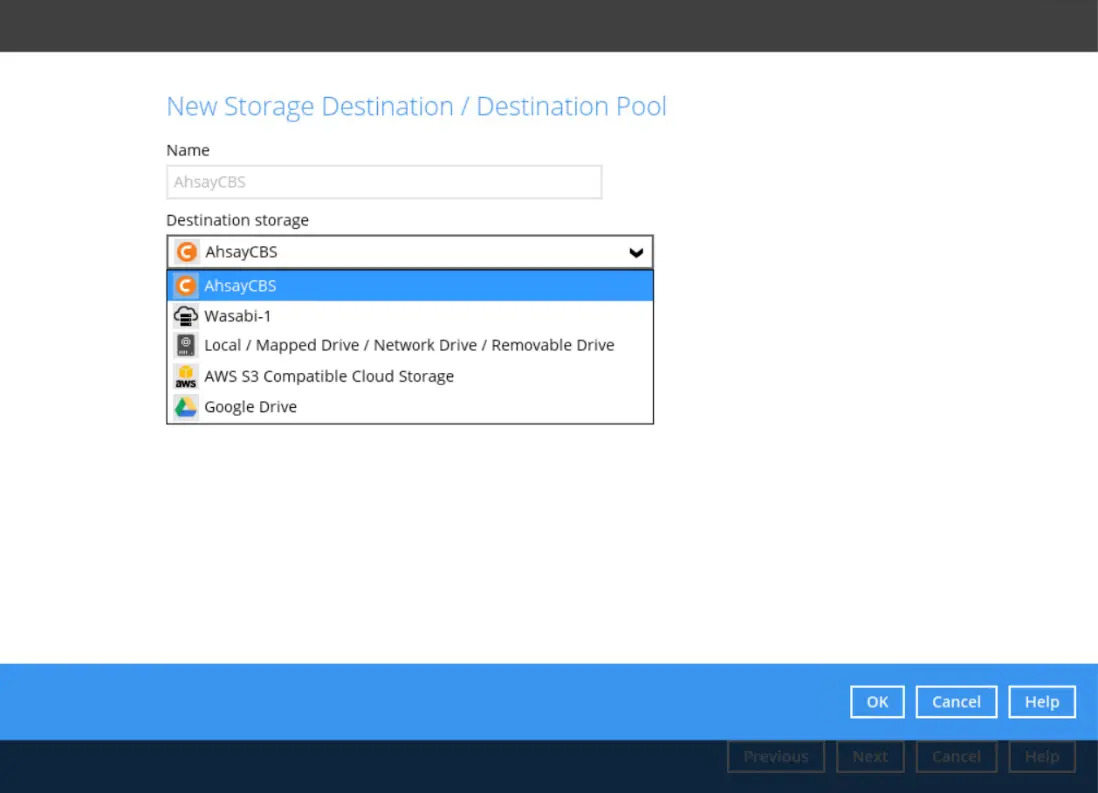This screenshot has height=793, width=1098.
Task: Click the Local drive hard disk icon
Action: point(186,346)
